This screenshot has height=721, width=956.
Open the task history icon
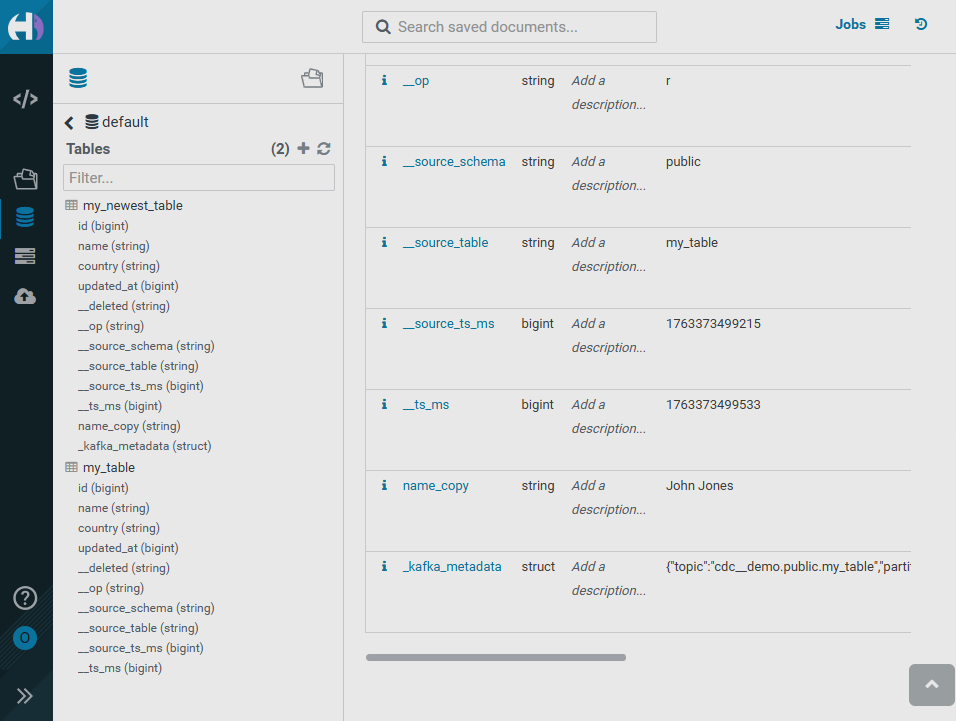(921, 24)
